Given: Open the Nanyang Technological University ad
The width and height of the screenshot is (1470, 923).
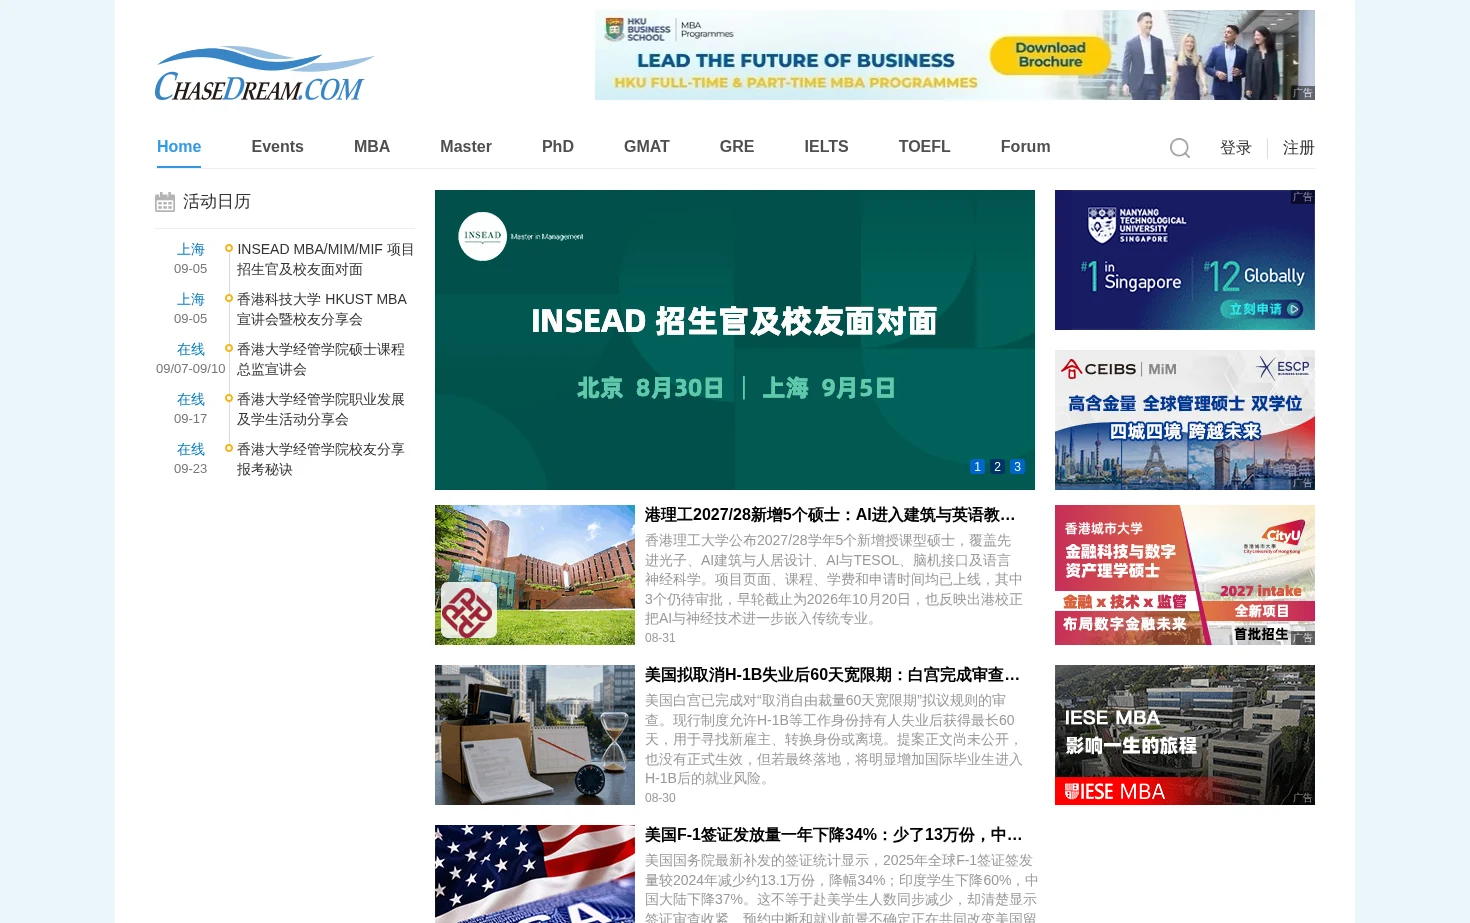Looking at the screenshot, I should 1185,260.
